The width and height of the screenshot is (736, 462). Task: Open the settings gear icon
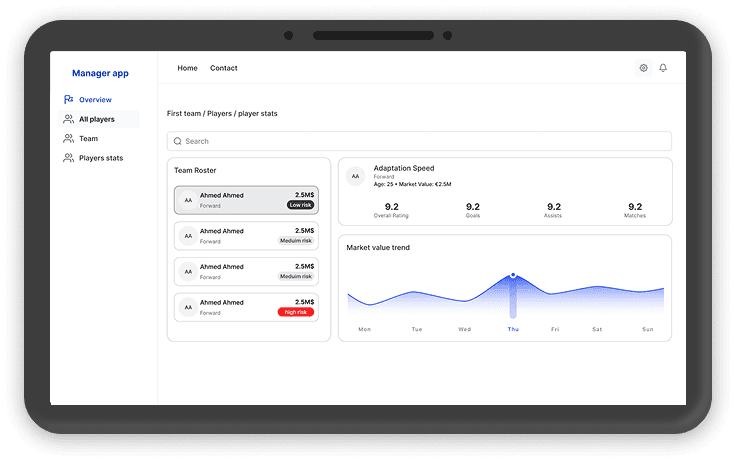[x=644, y=68]
